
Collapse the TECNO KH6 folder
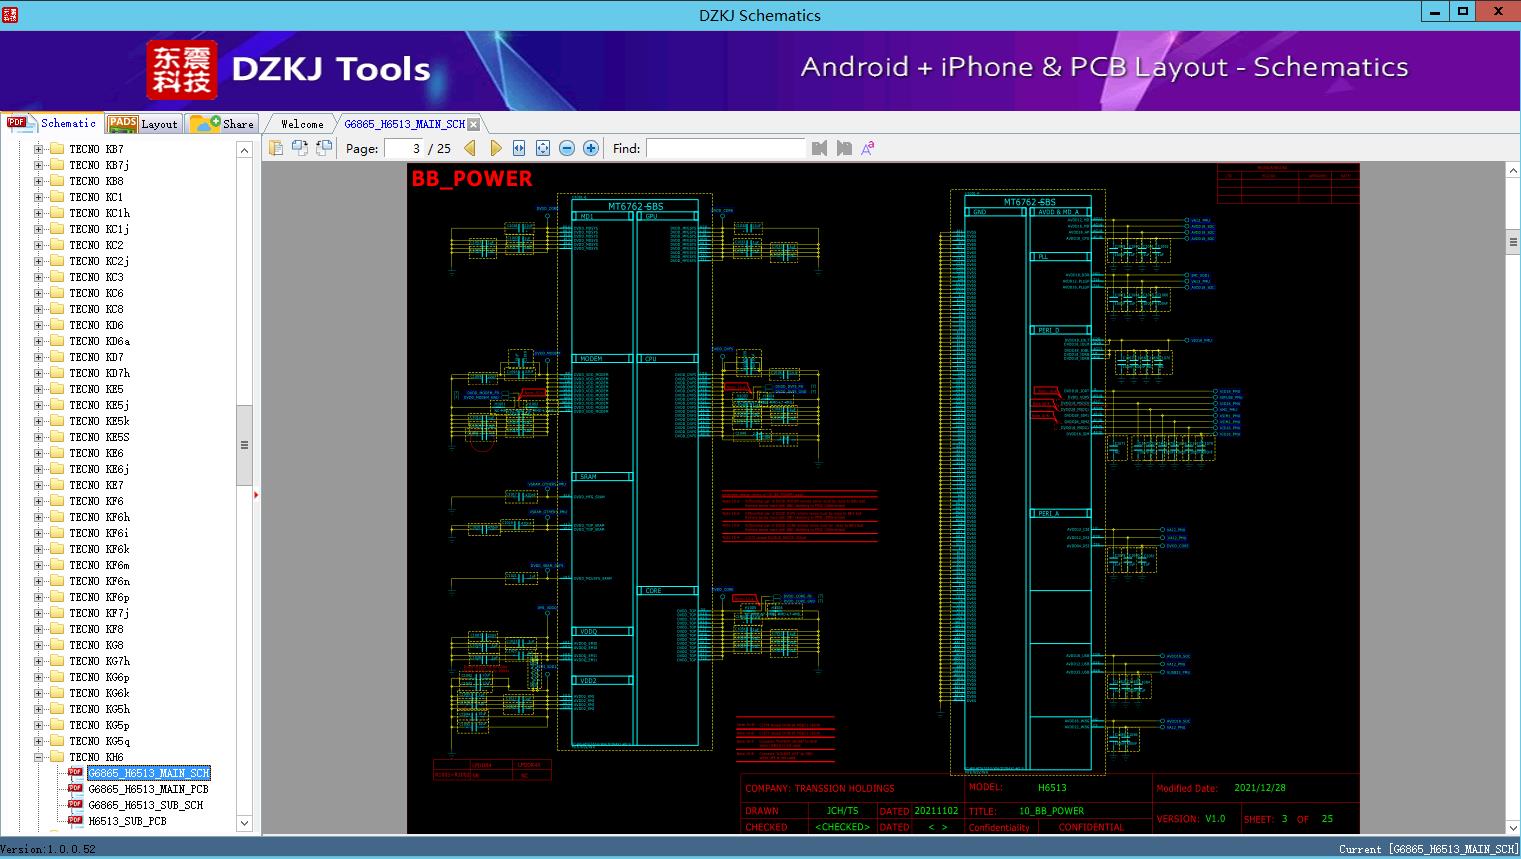coord(38,757)
